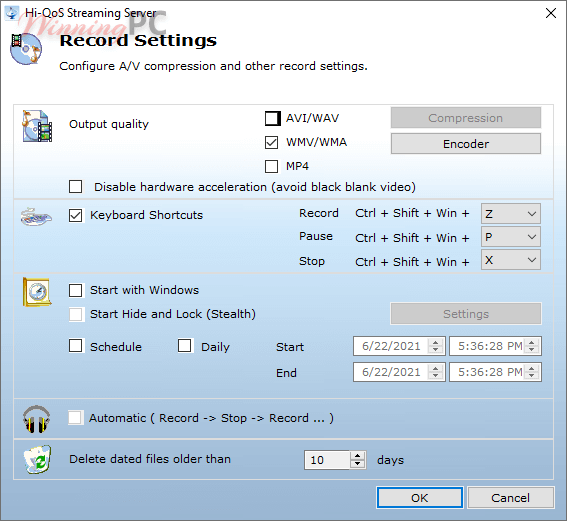This screenshot has height=521, width=567.
Task: Open the Record shortcut key dropdown
Action: (x=511, y=214)
